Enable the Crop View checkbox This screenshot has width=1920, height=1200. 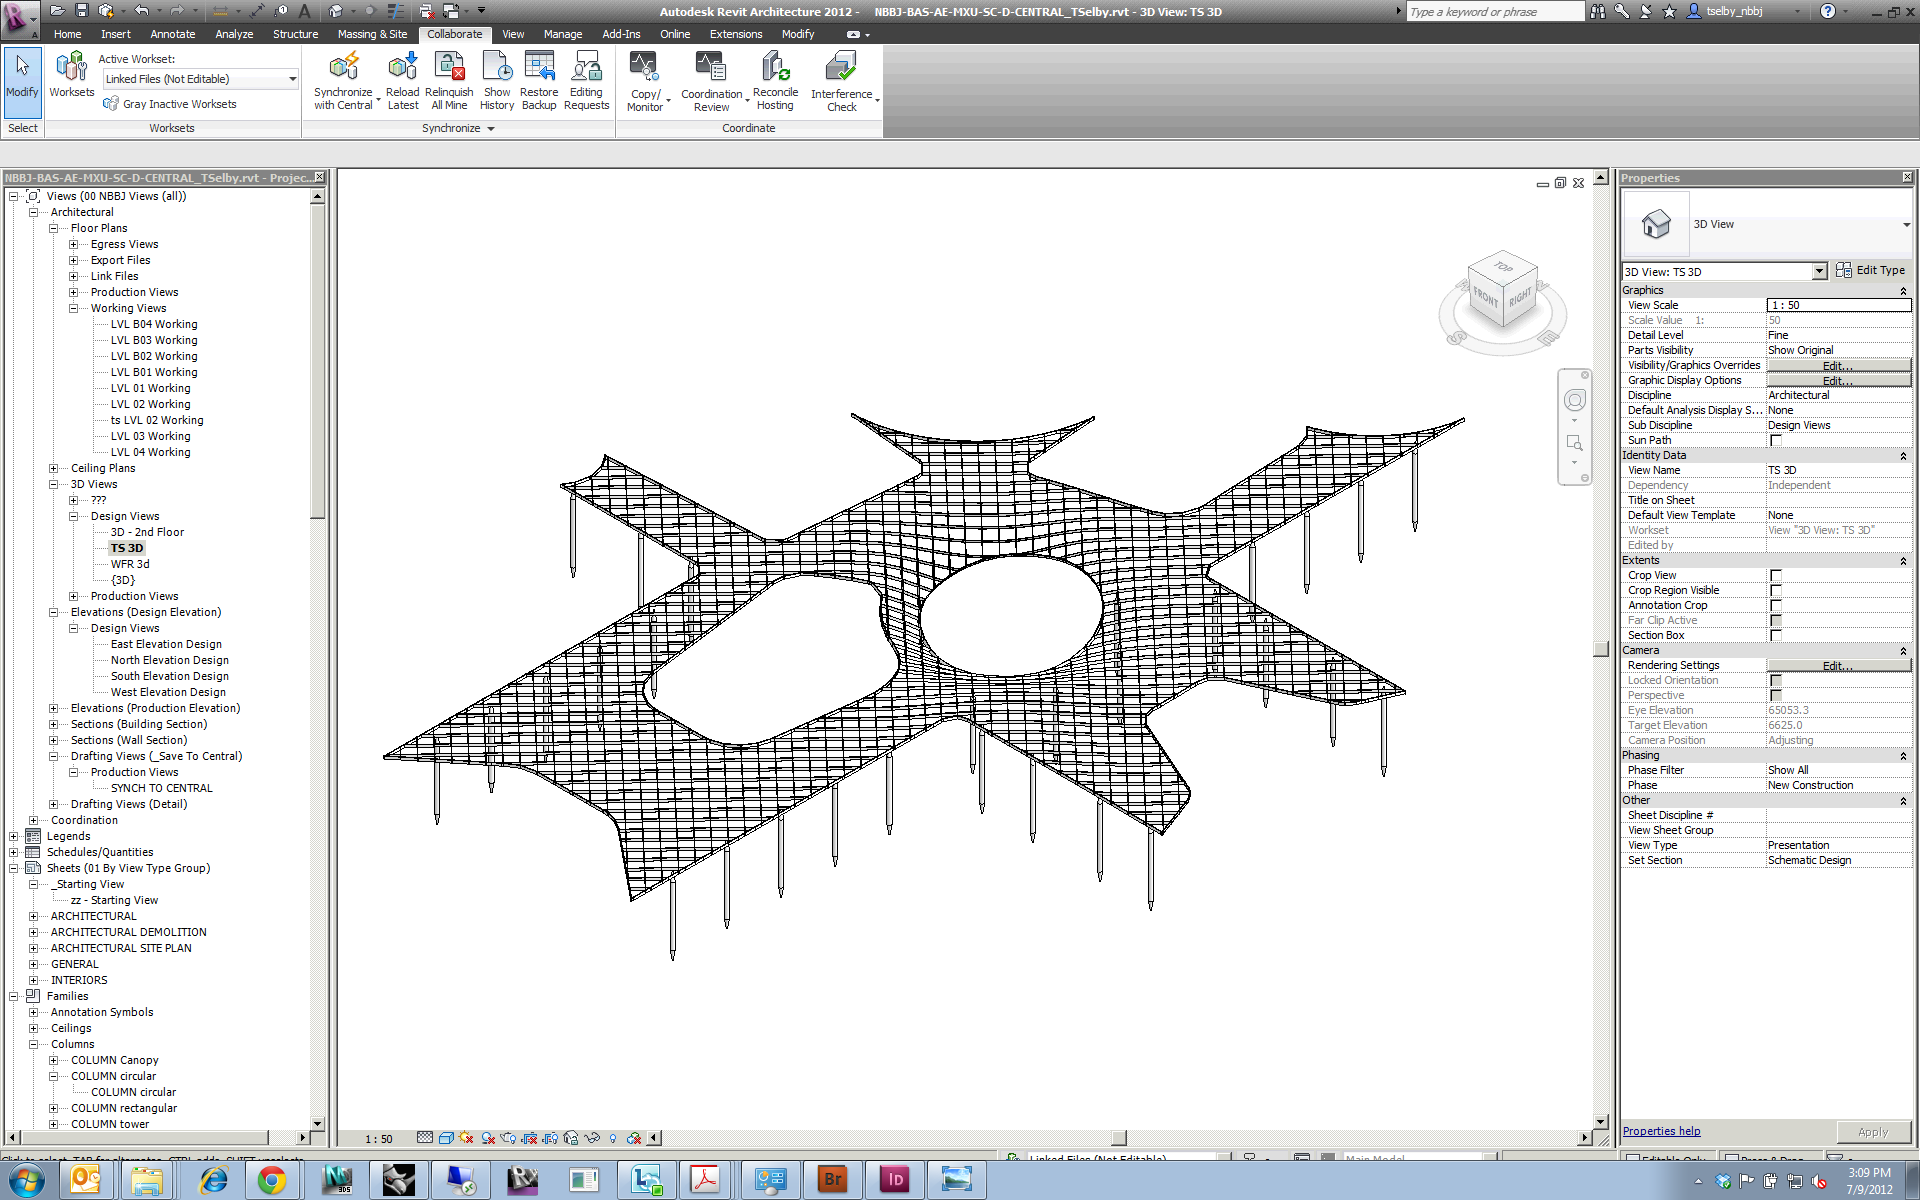tap(1776, 575)
